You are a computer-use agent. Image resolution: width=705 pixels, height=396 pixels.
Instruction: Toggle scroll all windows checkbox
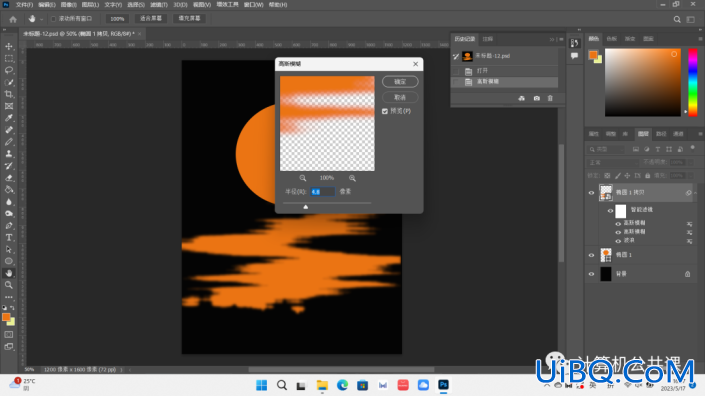(54, 19)
